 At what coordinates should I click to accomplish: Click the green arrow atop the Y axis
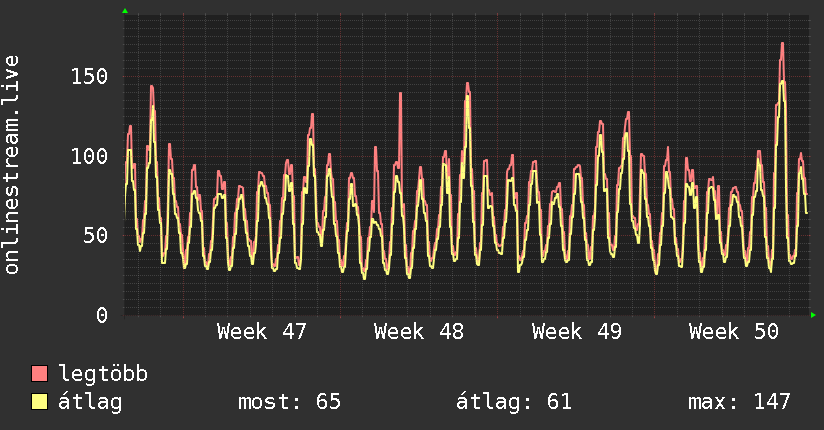[125, 11]
